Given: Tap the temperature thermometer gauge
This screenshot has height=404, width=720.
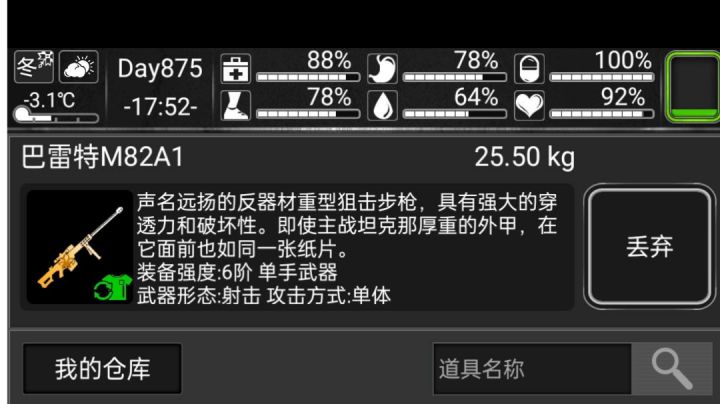Looking at the screenshot, I should click(x=56, y=115).
